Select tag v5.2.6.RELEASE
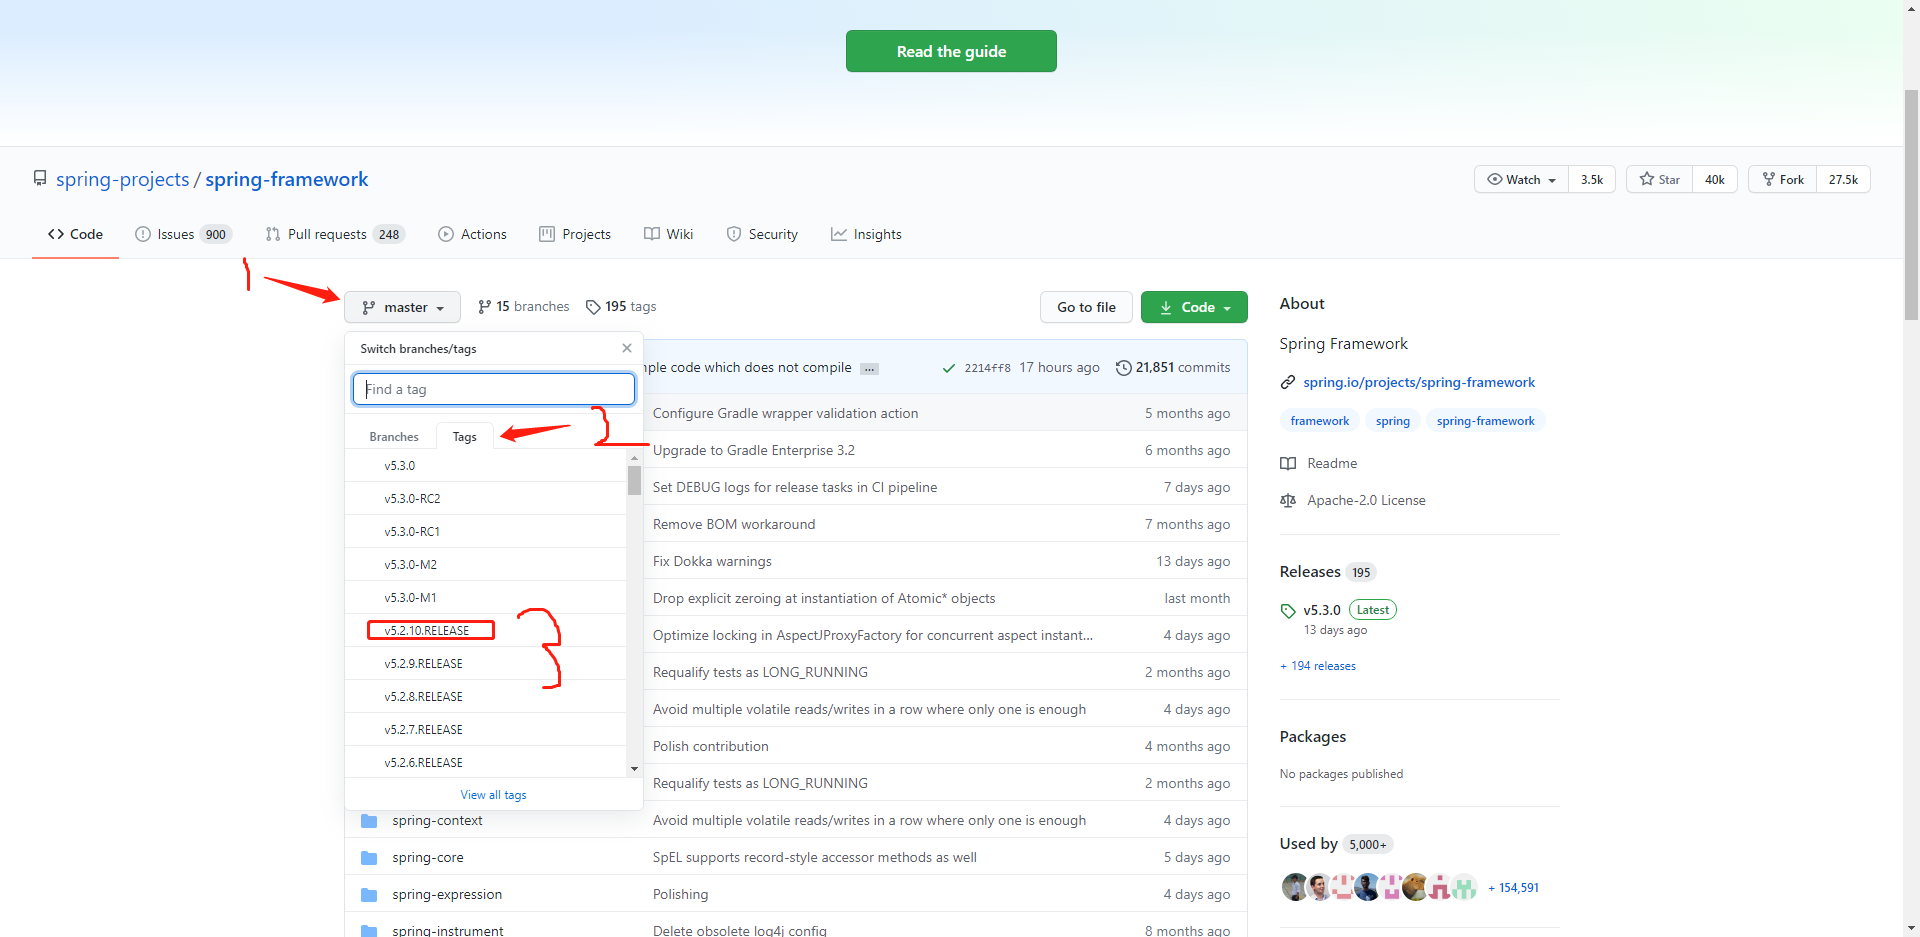This screenshot has width=1920, height=937. (486, 763)
